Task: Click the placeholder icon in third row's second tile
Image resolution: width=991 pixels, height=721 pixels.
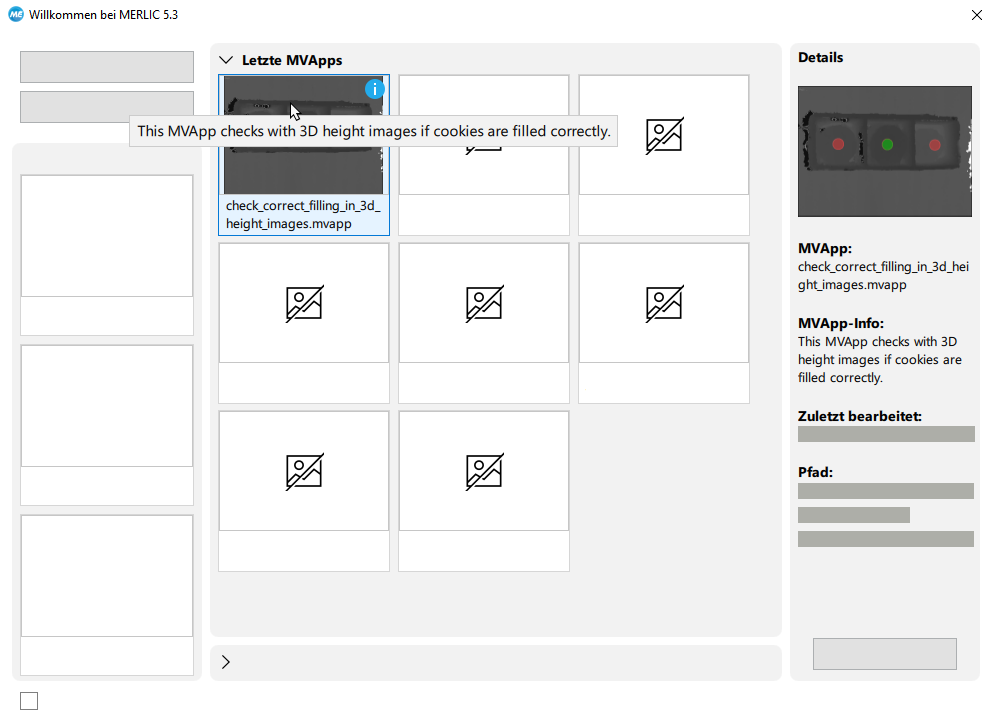Action: [484, 471]
